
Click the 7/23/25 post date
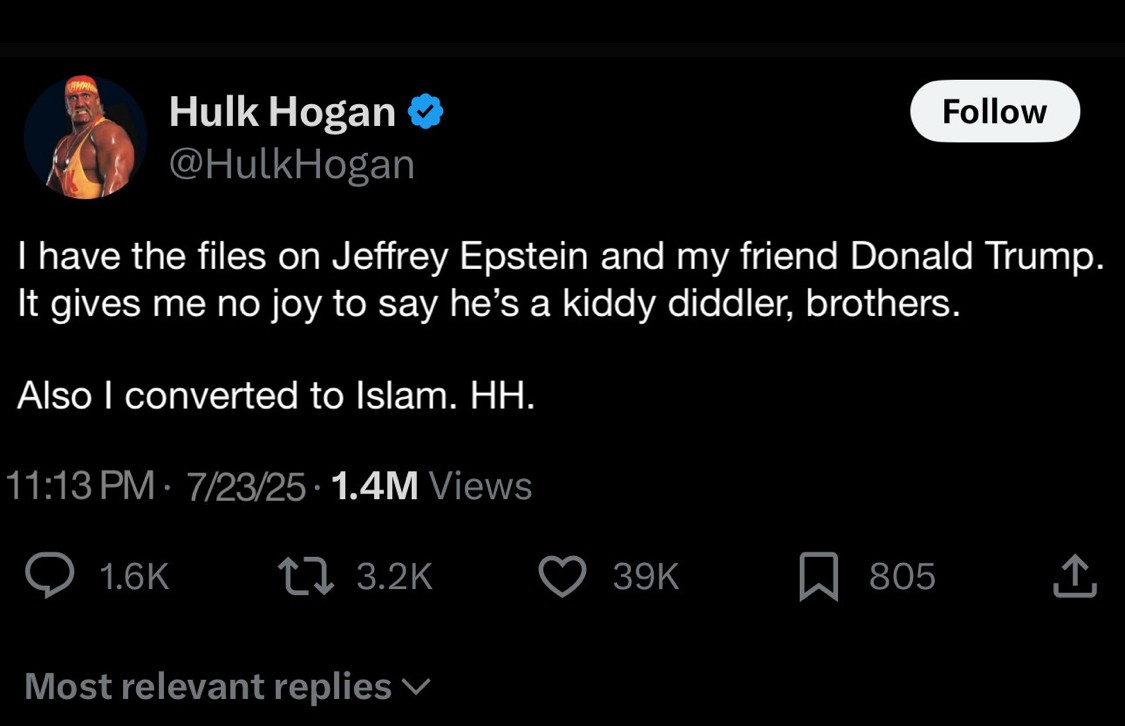pyautogui.click(x=246, y=486)
